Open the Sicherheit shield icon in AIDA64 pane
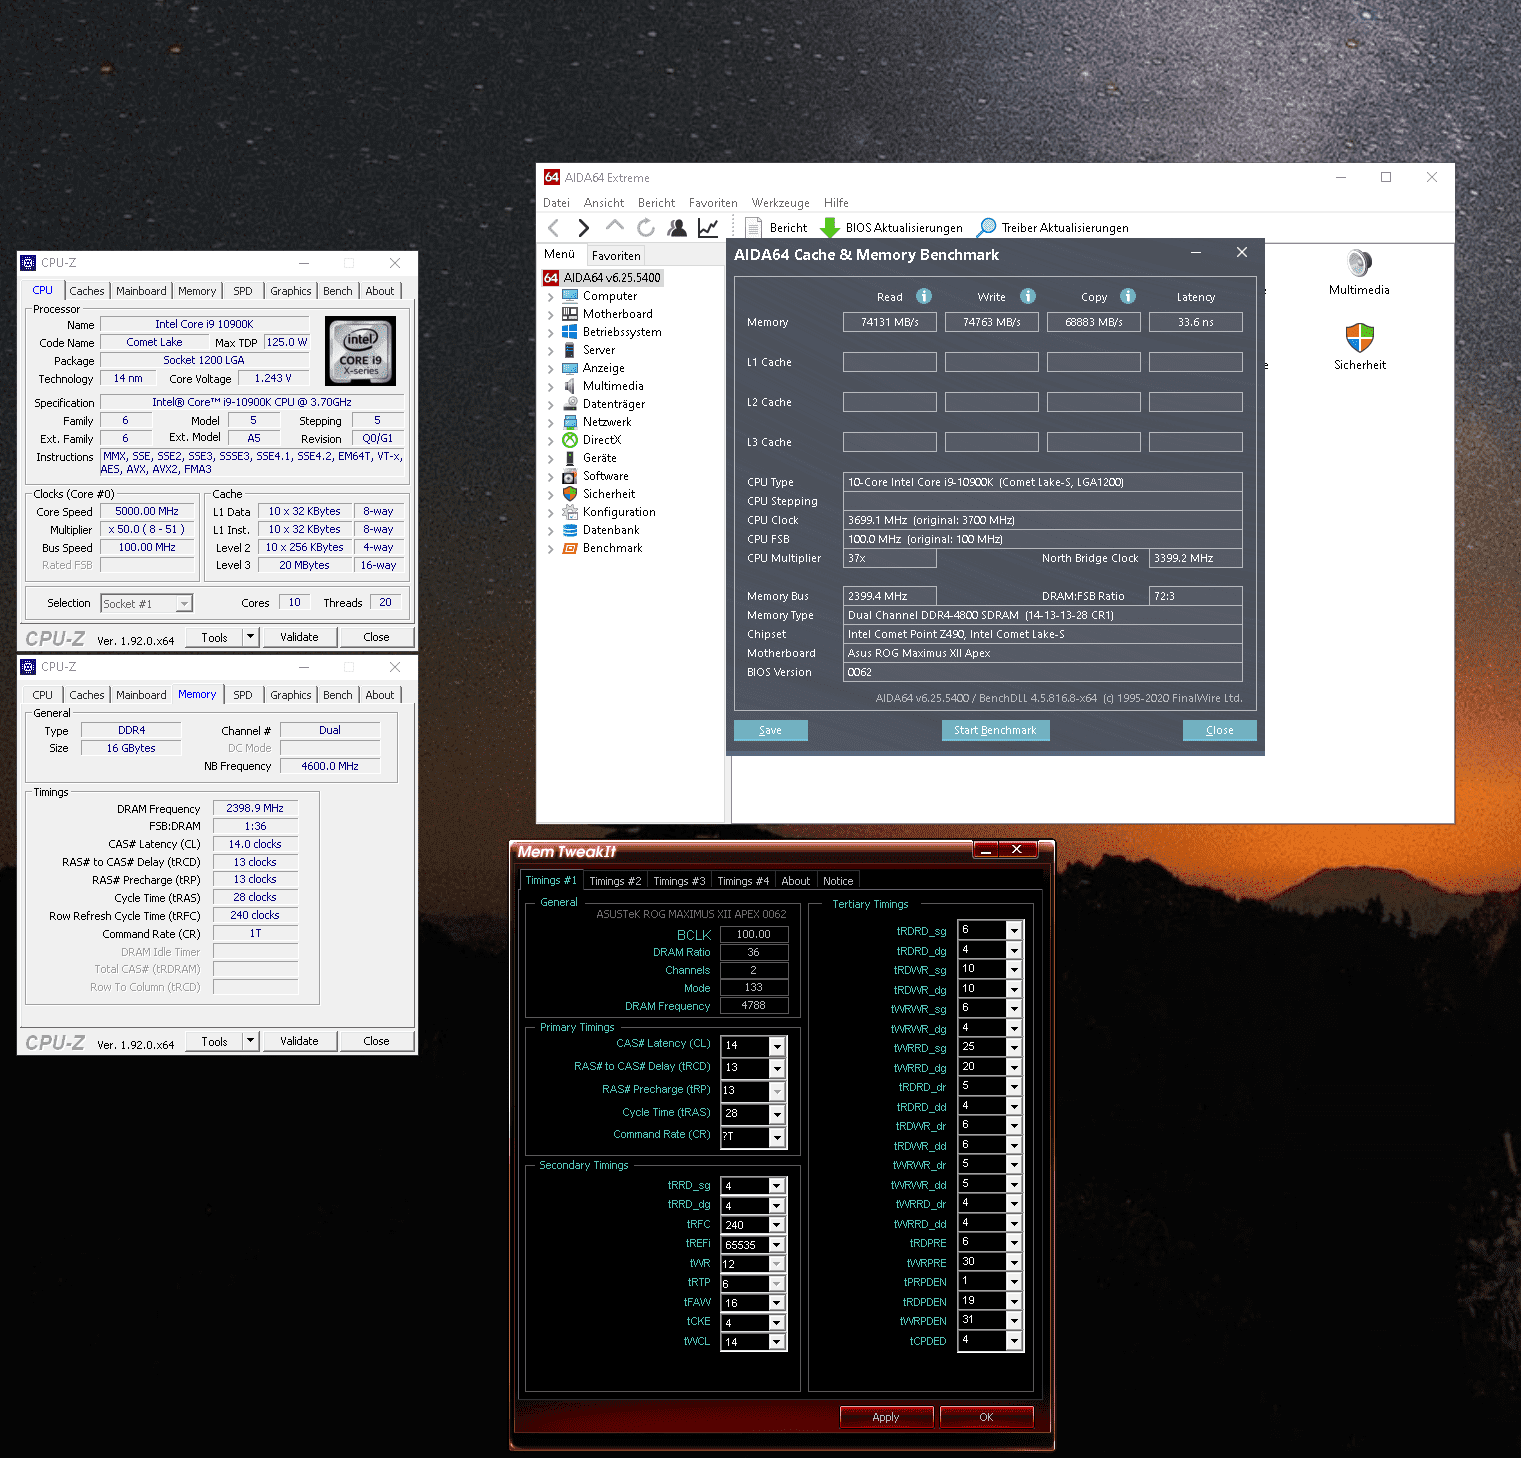The width and height of the screenshot is (1521, 1458). click(x=1359, y=338)
